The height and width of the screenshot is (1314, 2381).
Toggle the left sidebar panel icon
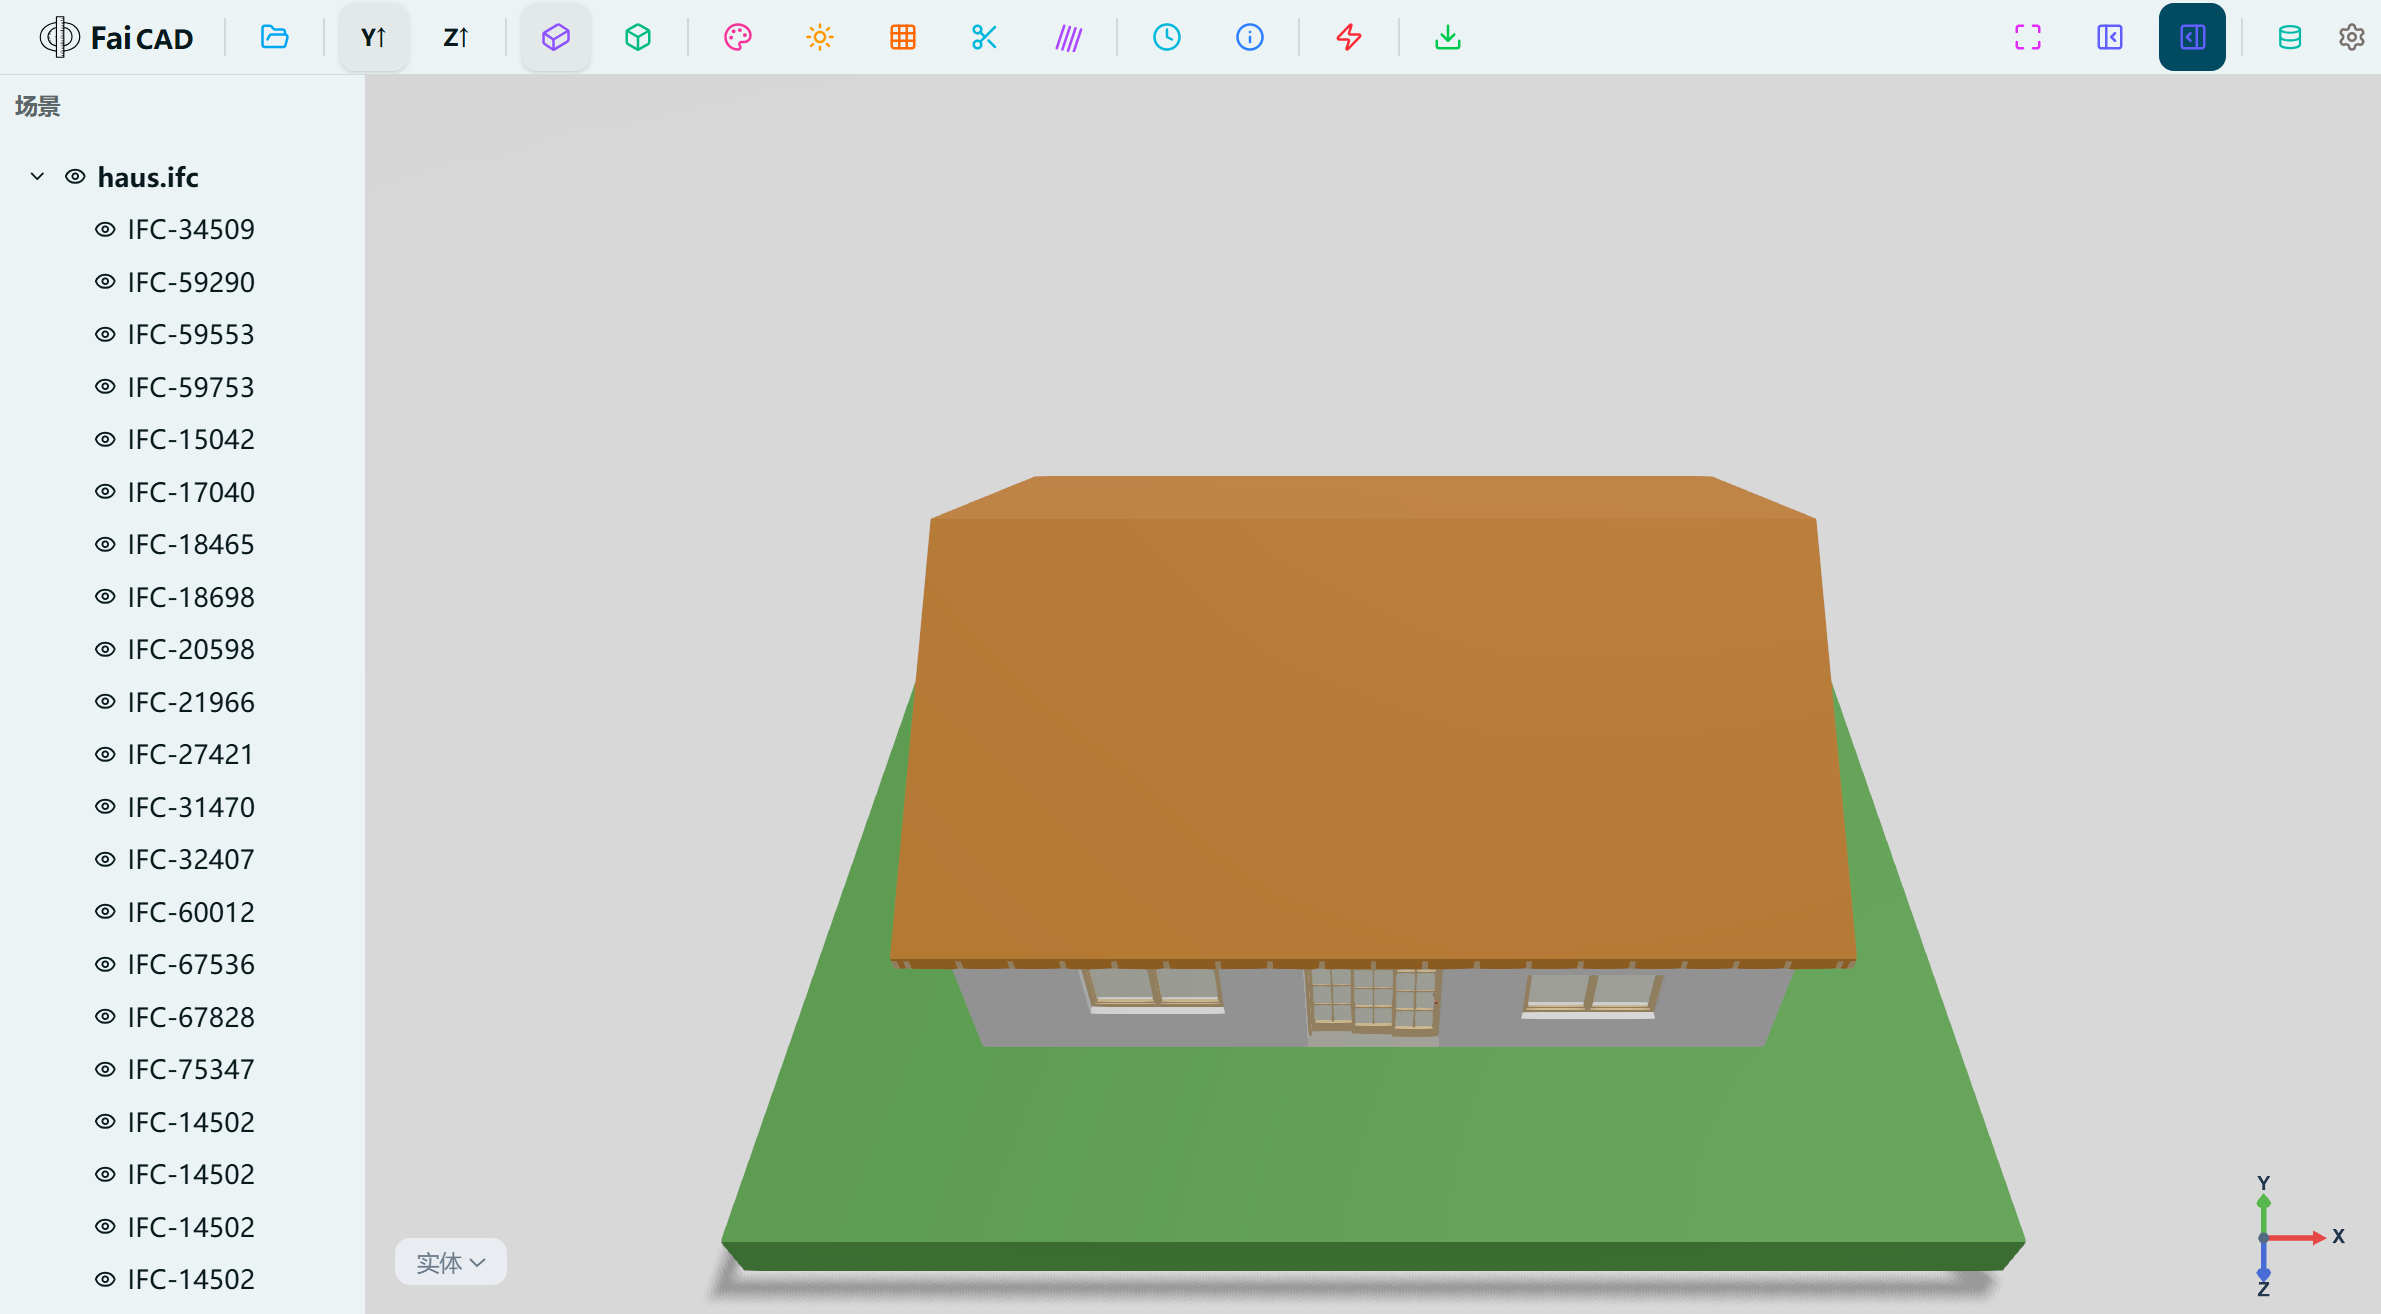point(2110,37)
